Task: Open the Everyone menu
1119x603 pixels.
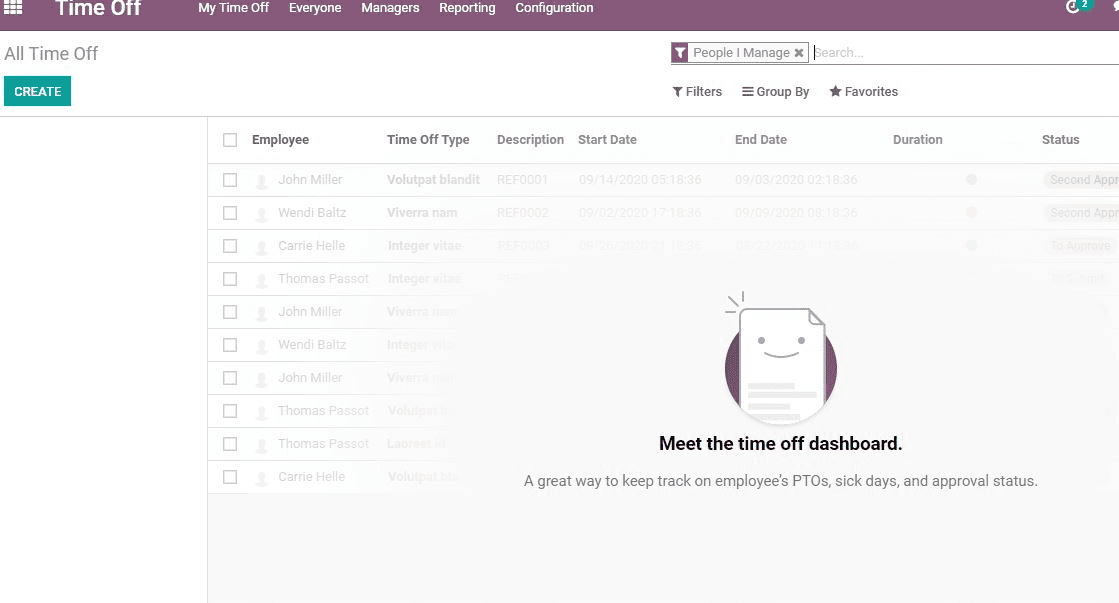Action: (315, 8)
